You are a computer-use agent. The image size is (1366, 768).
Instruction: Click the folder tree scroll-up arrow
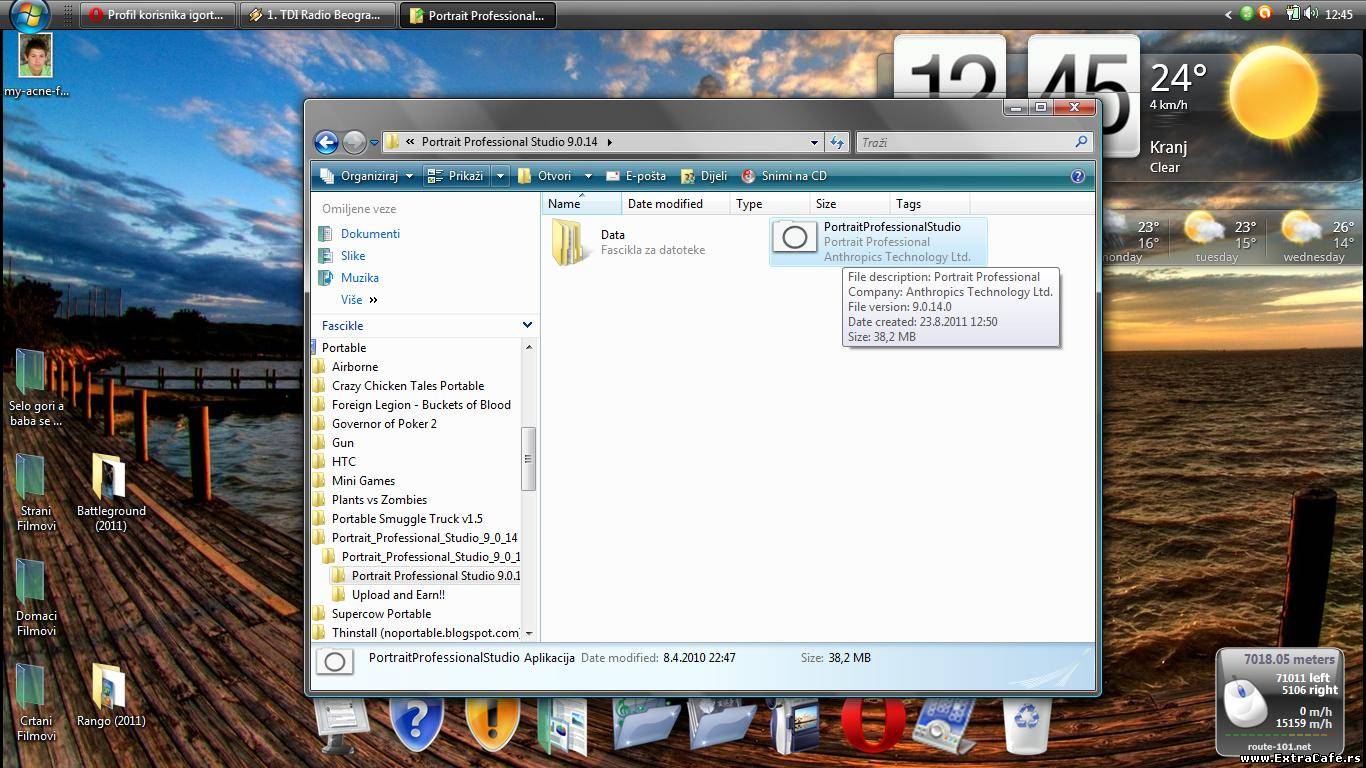[529, 347]
